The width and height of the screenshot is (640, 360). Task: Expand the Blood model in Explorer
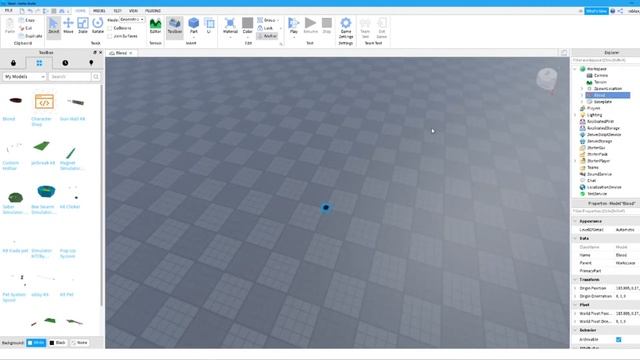coord(582,95)
